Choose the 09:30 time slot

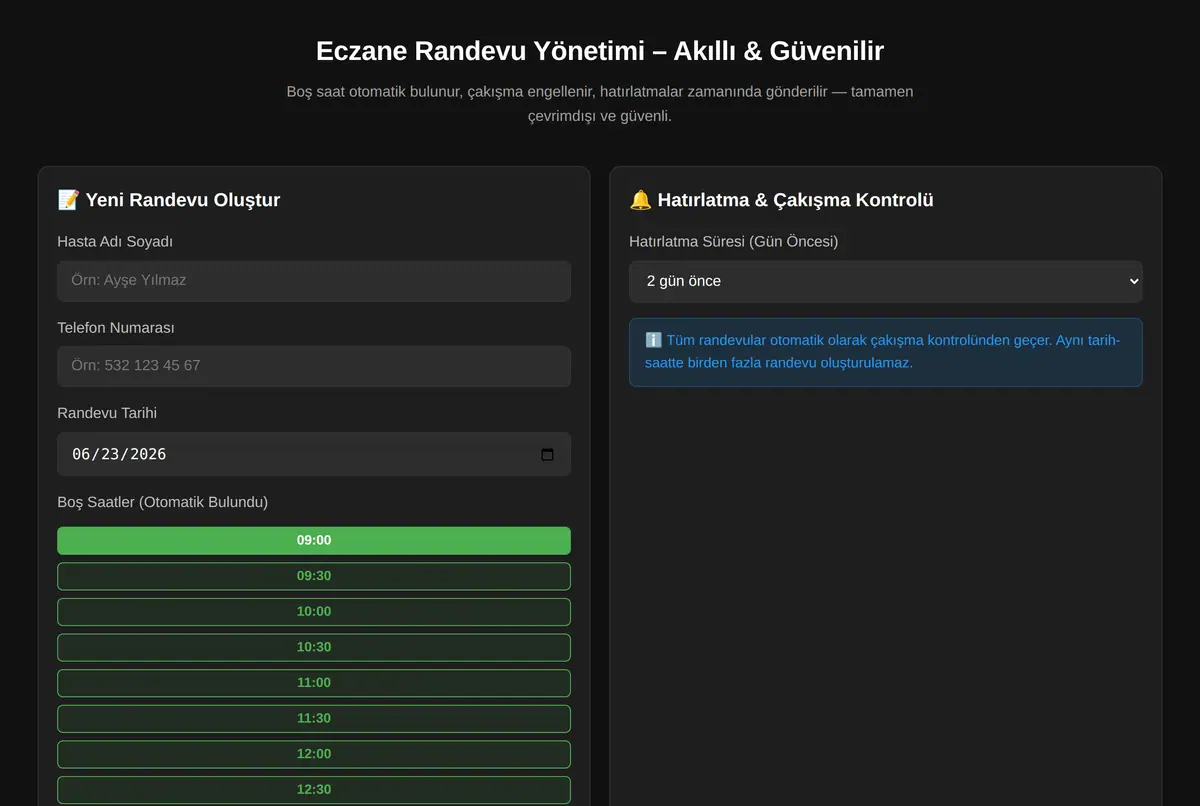pos(314,576)
